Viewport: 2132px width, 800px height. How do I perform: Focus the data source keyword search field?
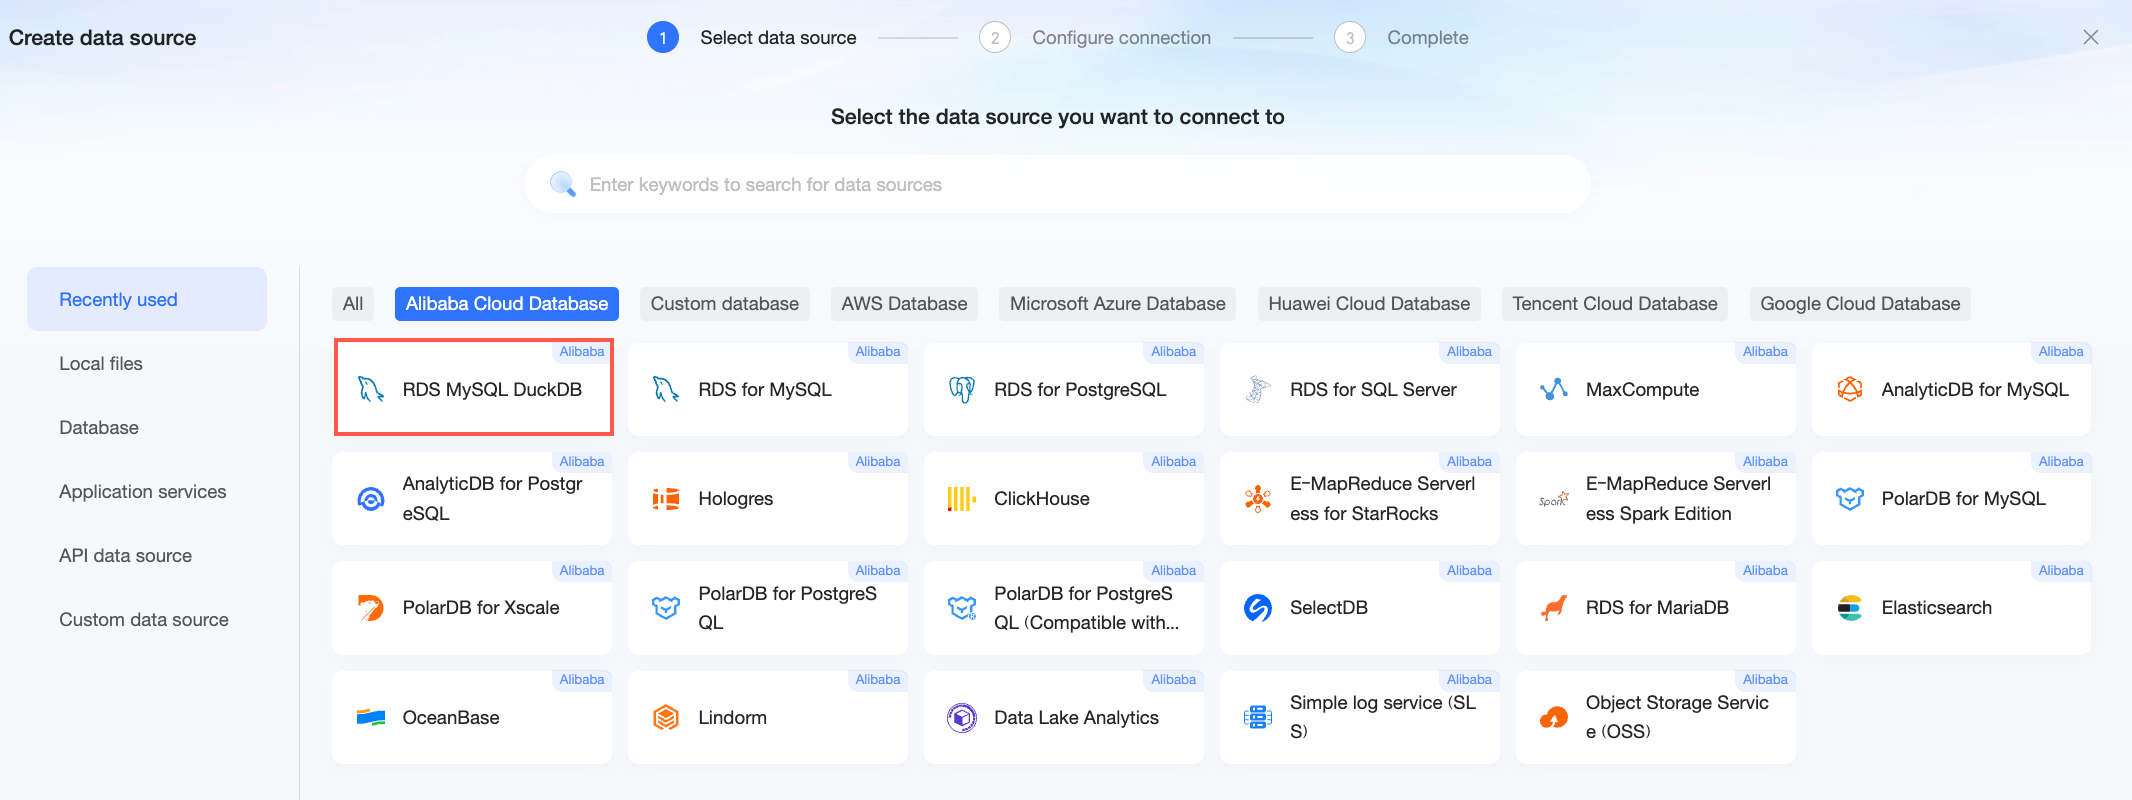point(1058,184)
